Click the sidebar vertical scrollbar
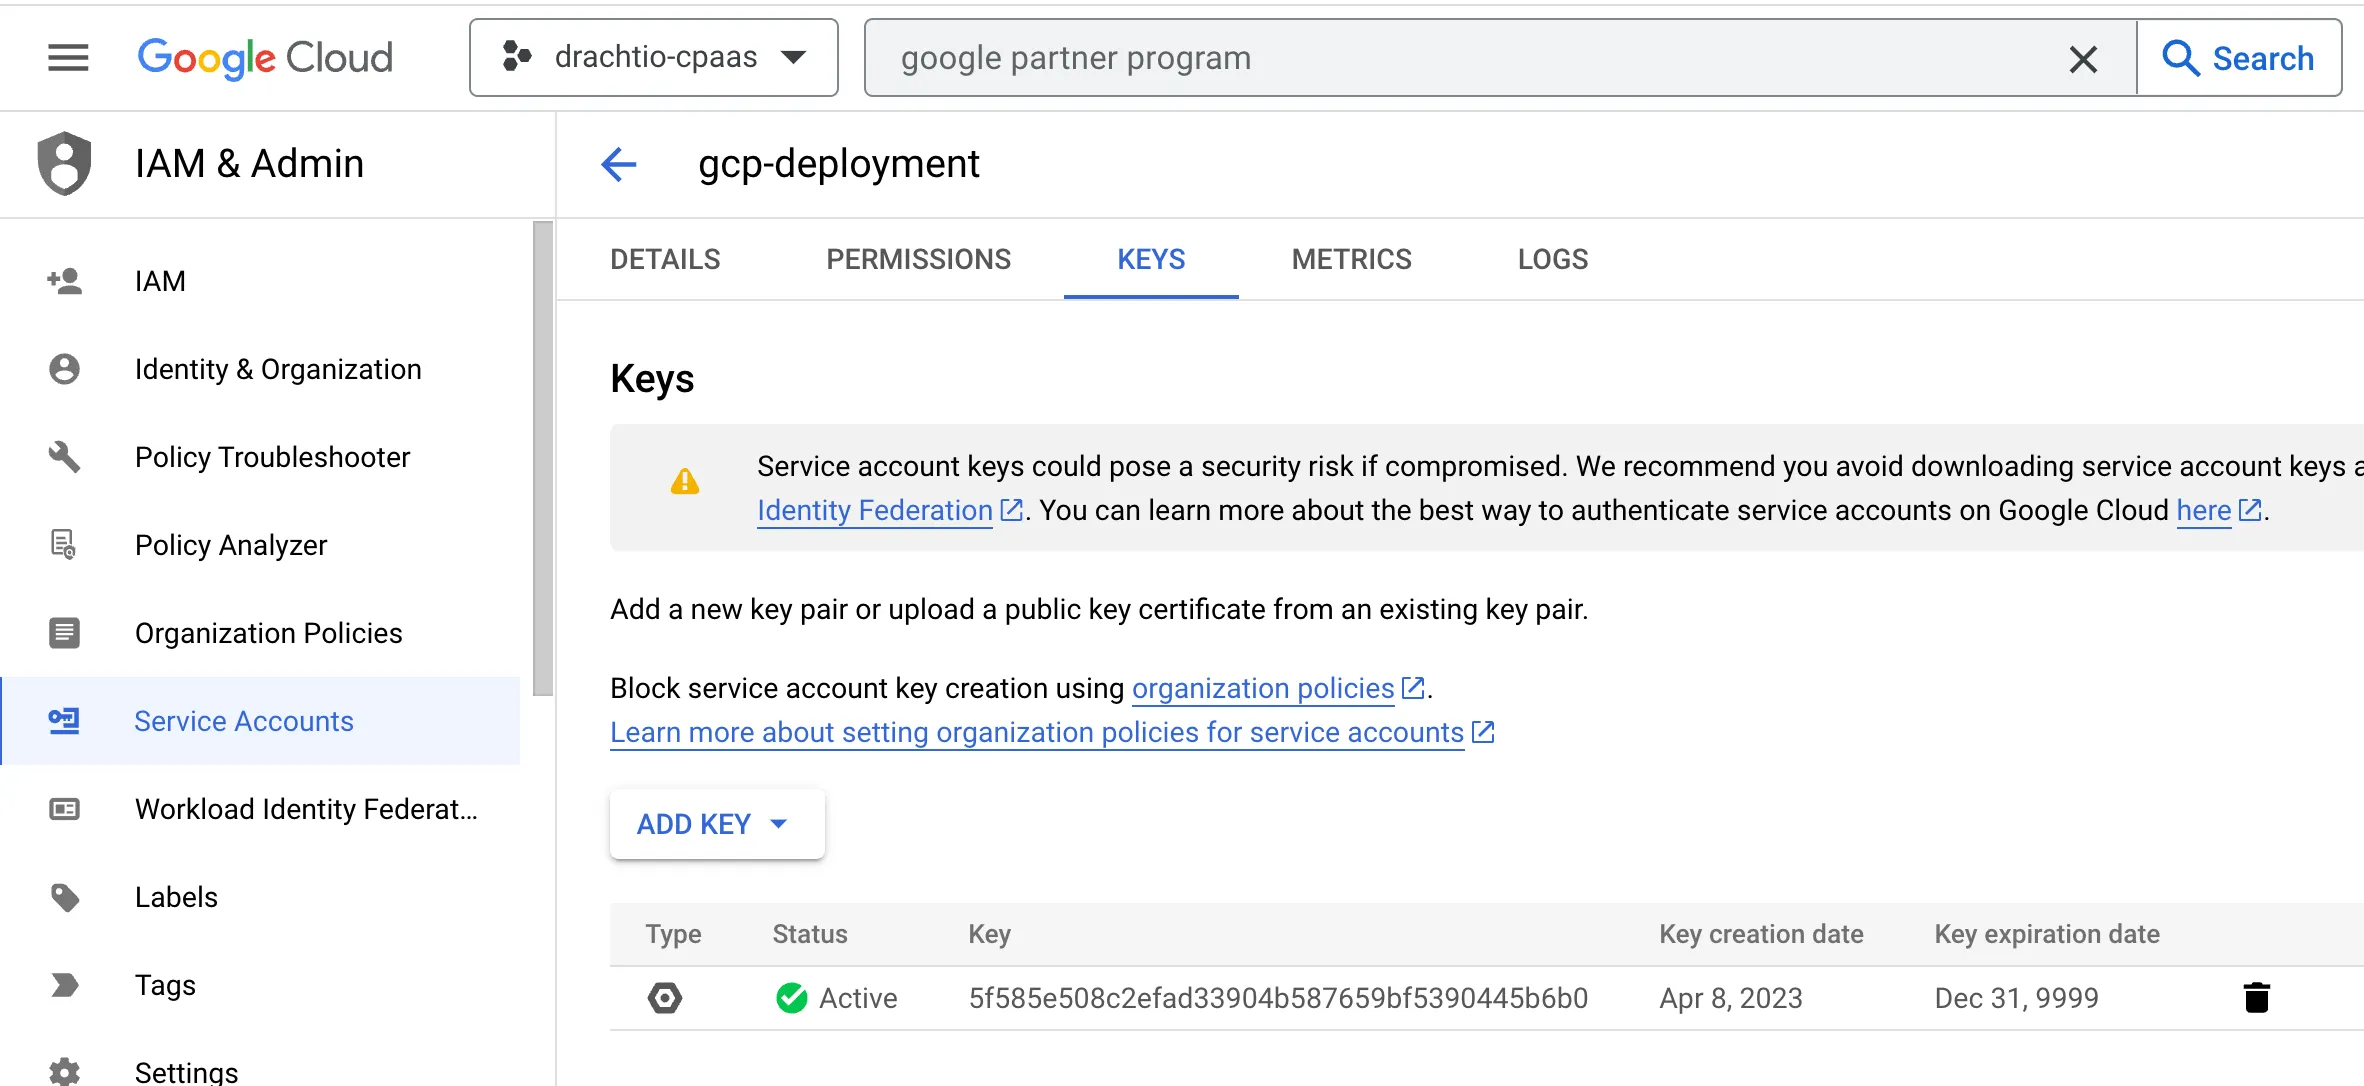Viewport: 2364px width, 1086px height. [x=543, y=458]
